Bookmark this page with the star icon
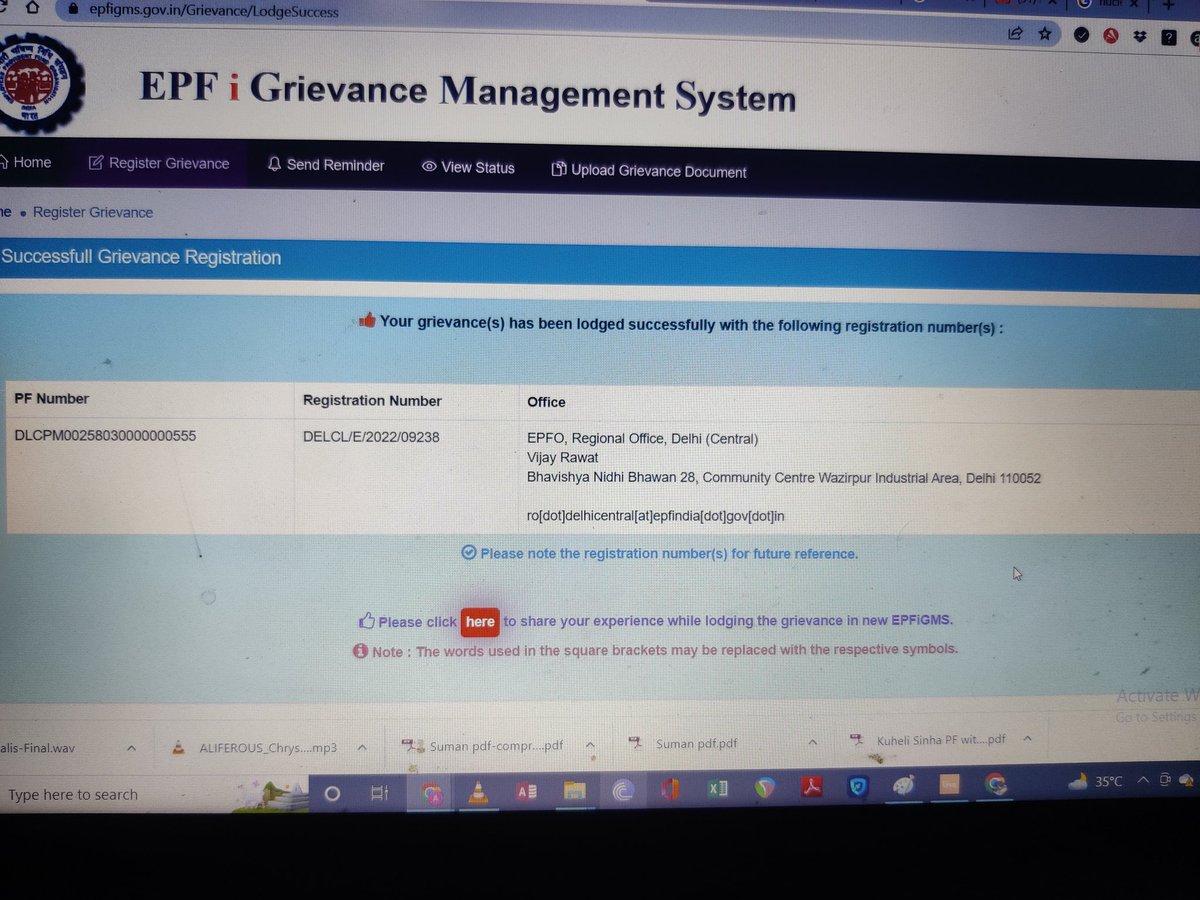 click(1045, 33)
